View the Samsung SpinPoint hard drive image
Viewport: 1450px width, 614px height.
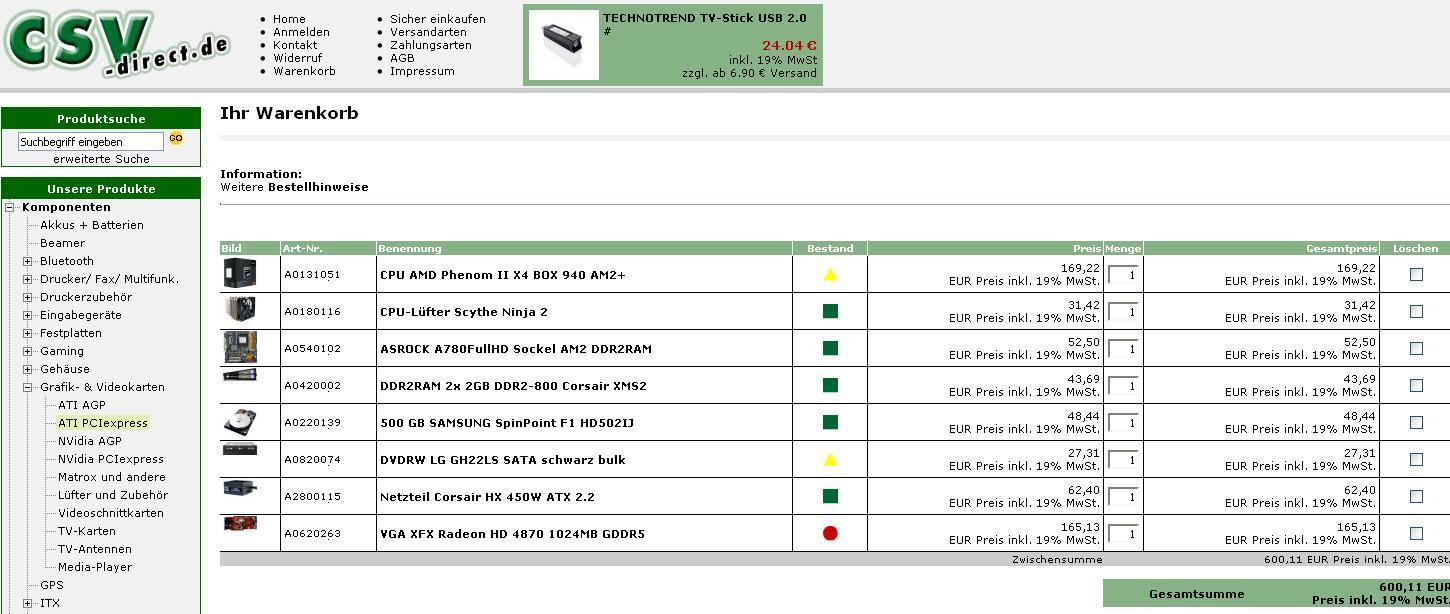pos(240,422)
